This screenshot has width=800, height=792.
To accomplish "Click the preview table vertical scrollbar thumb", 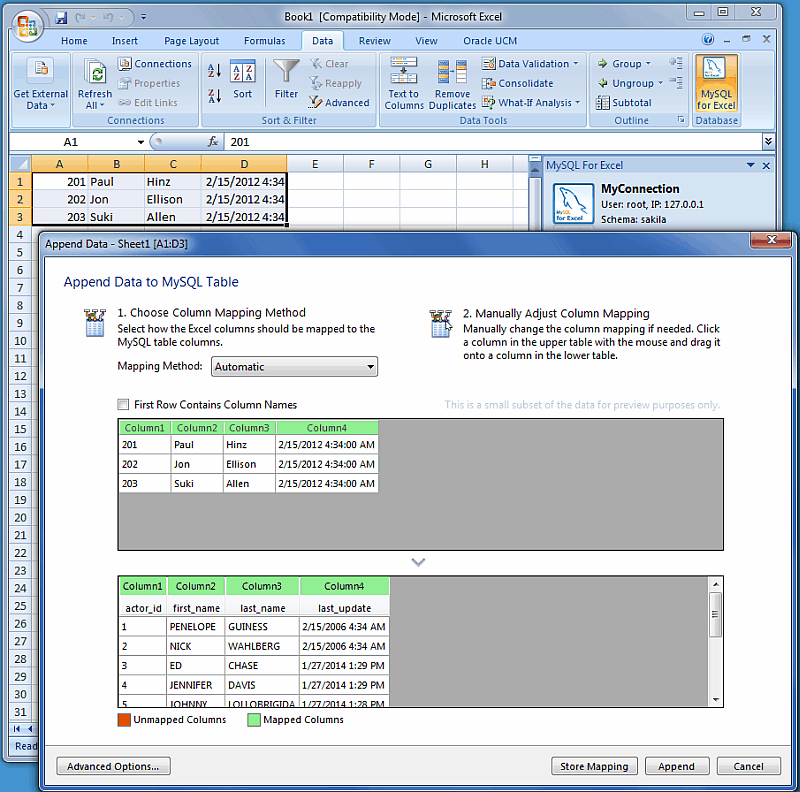I will pyautogui.click(x=715, y=614).
